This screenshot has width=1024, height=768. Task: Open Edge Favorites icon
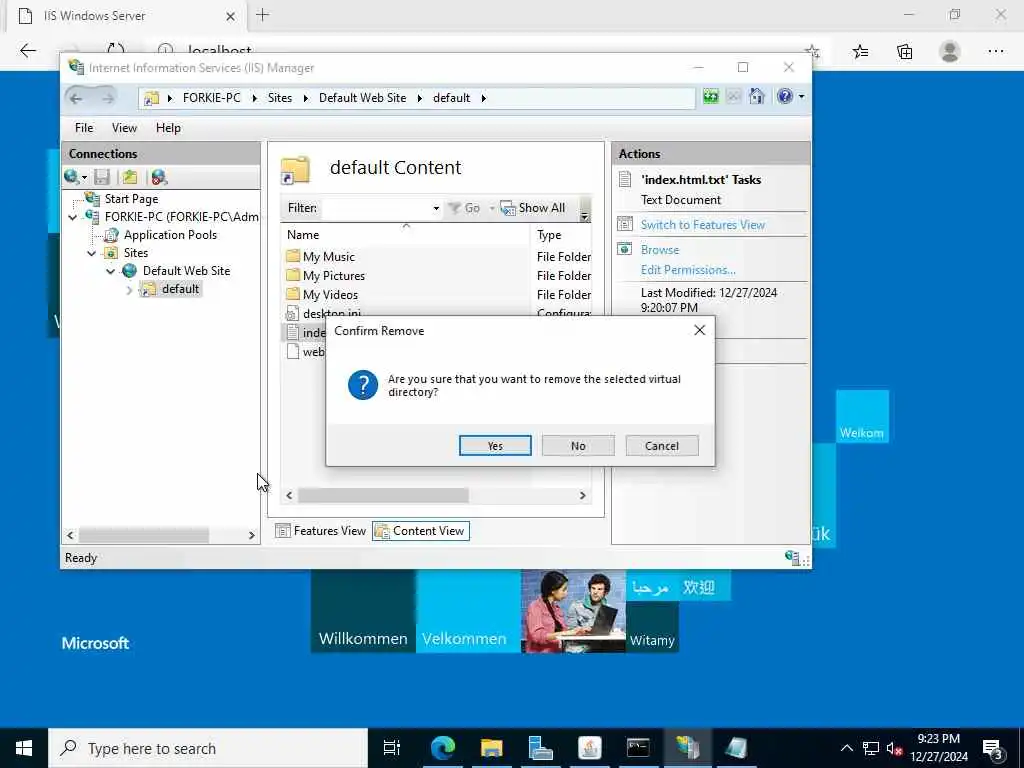click(860, 52)
